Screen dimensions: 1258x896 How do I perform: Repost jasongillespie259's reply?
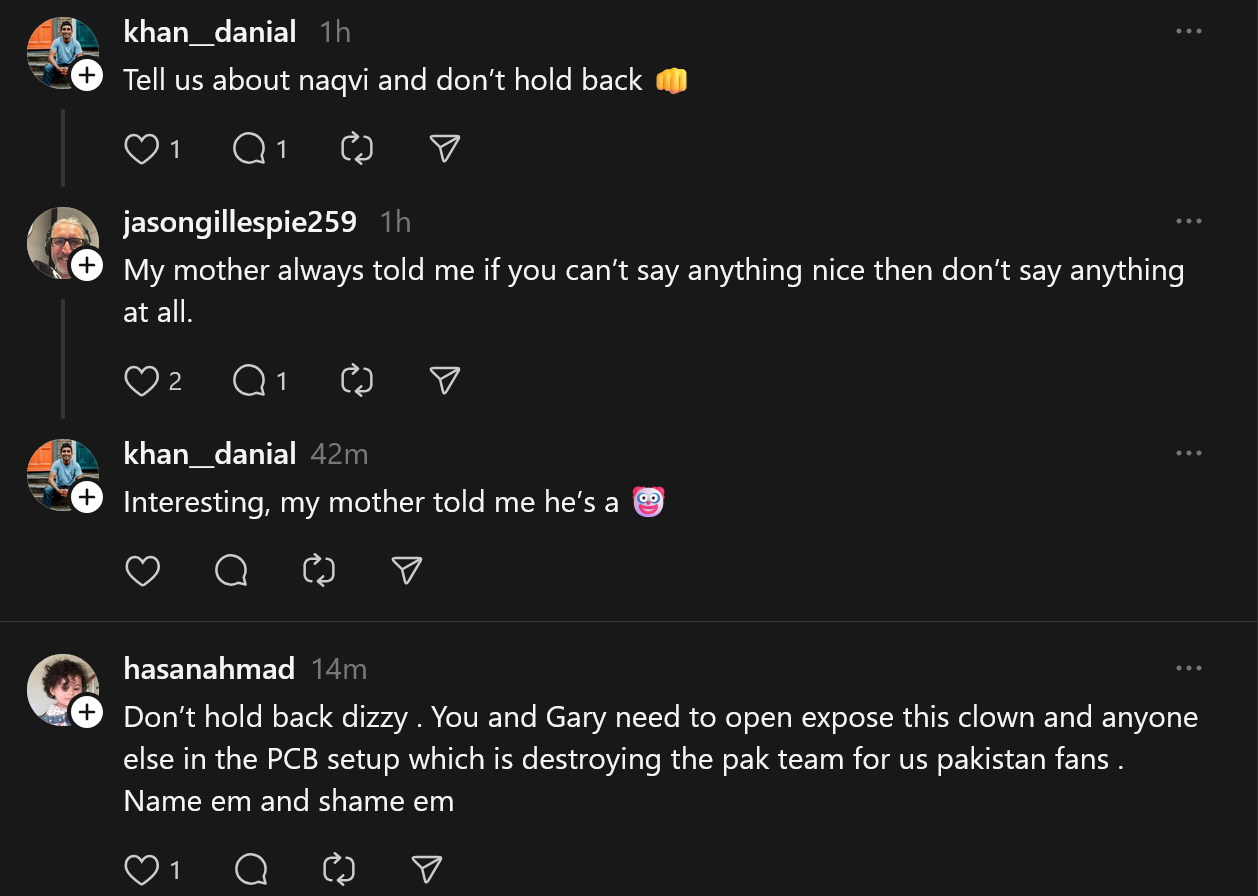click(357, 380)
